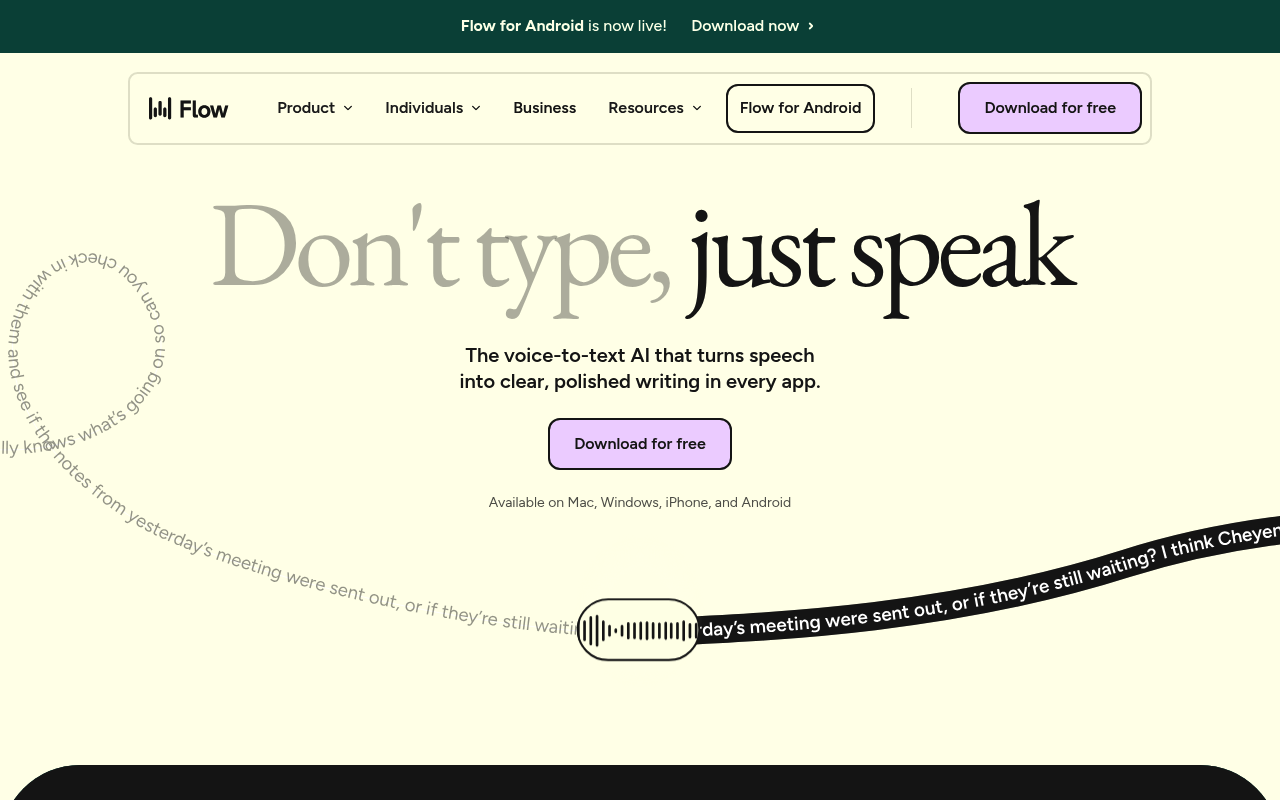Screen dimensions: 1280x800
Task: Click the audio waveform pill icon
Action: coord(638,630)
